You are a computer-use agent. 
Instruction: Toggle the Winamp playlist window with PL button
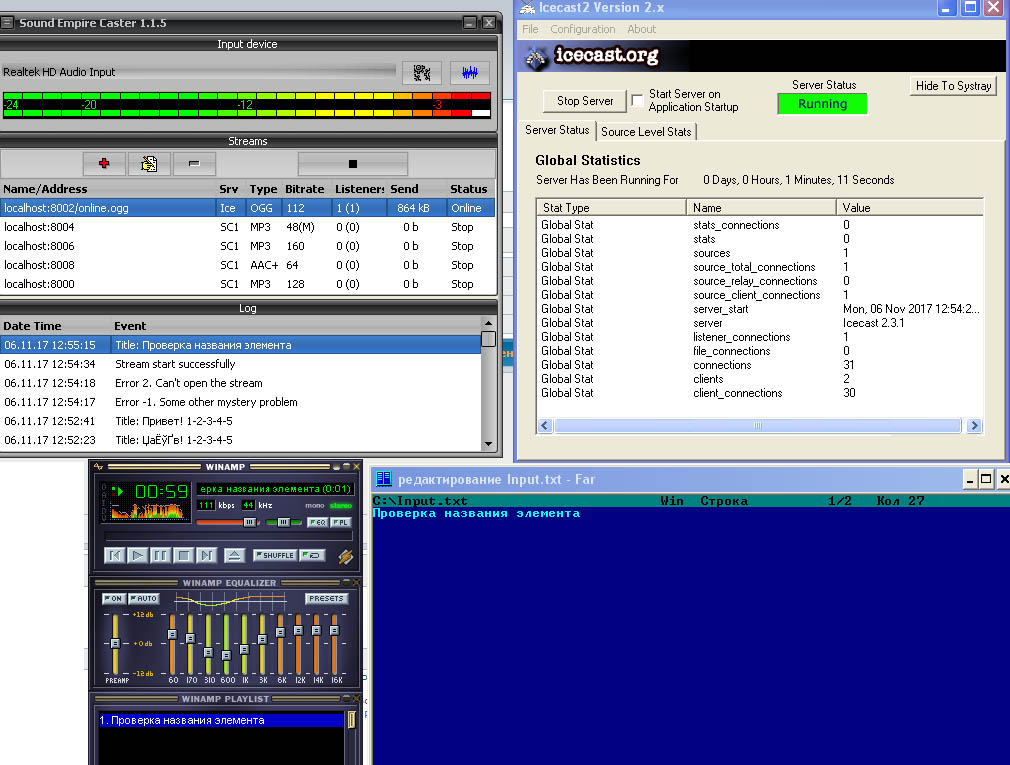(x=341, y=522)
